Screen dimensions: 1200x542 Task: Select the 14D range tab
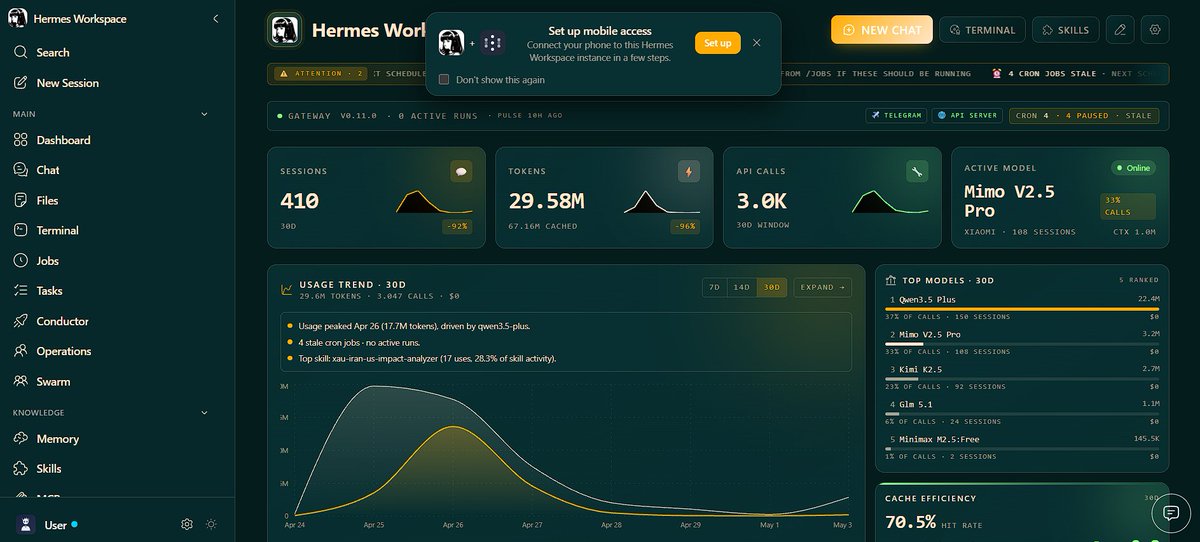(x=741, y=287)
